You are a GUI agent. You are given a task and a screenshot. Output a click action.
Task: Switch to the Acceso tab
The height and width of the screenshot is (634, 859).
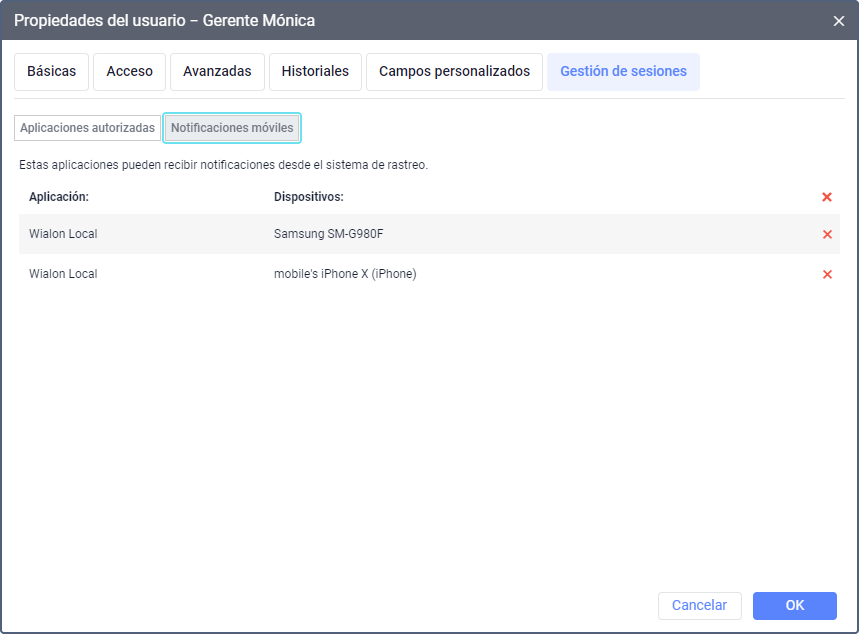(130, 72)
